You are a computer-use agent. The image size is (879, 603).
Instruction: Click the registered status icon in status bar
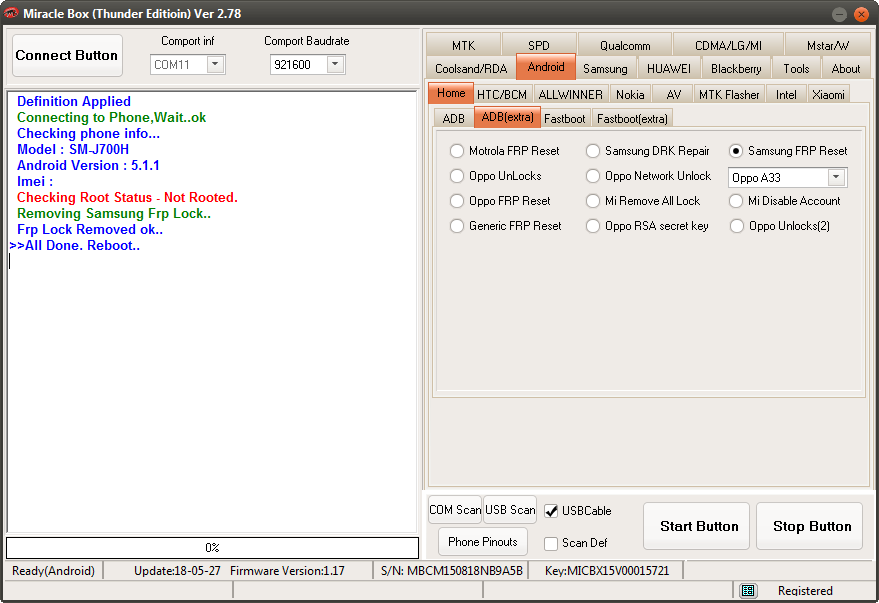[748, 590]
